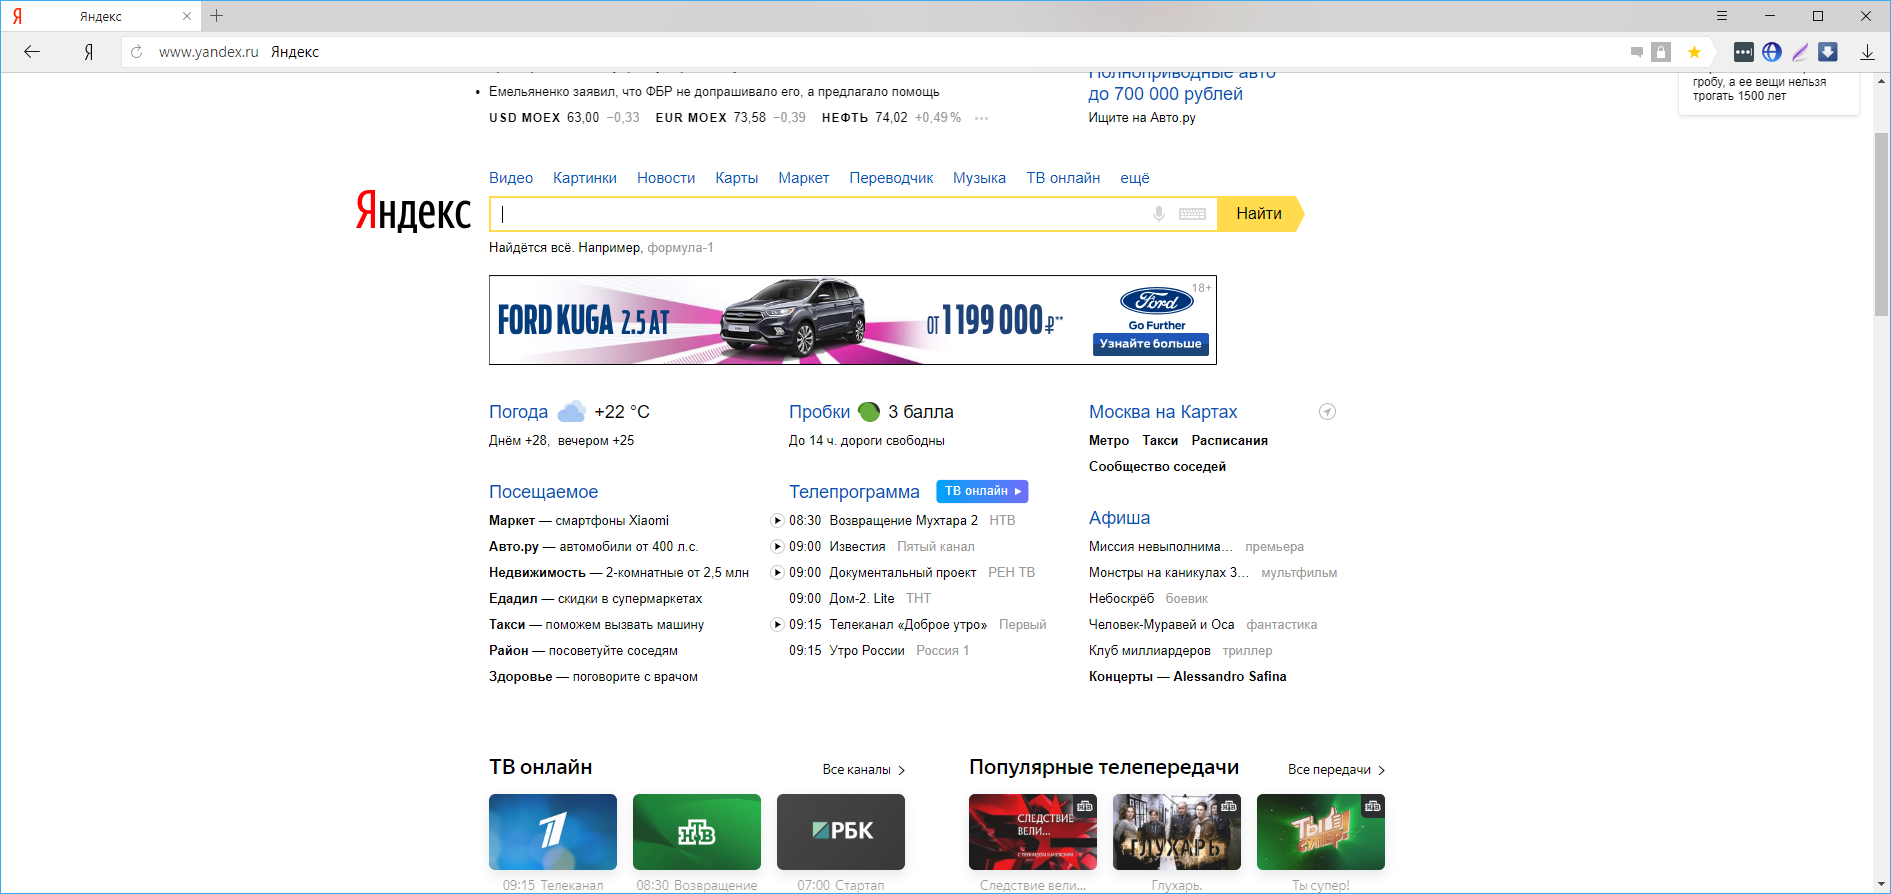Click the purple feather extension icon
1891x894 pixels.
click(x=1800, y=52)
